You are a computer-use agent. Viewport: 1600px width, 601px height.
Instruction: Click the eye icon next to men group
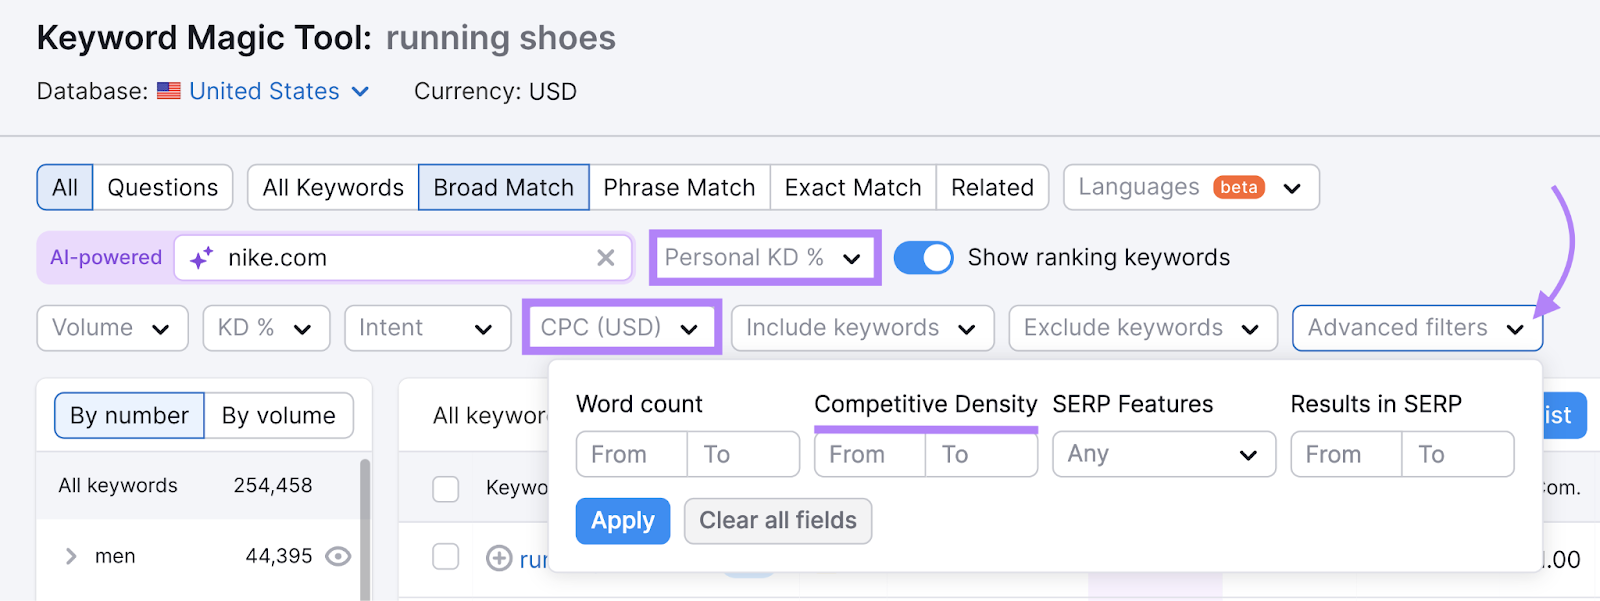(339, 556)
